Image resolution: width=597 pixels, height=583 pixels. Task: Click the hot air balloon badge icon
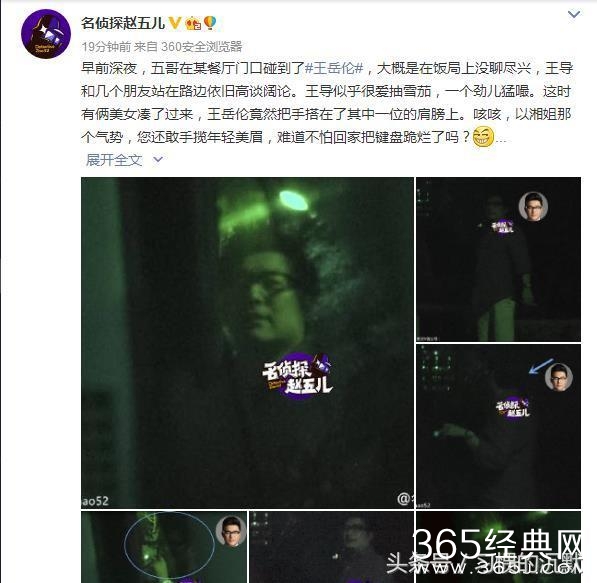[x=210, y=23]
